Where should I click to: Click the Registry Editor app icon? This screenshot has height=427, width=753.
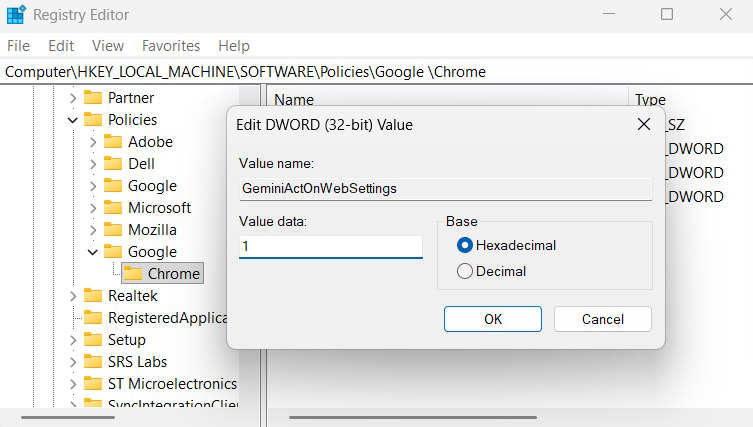[x=16, y=14]
